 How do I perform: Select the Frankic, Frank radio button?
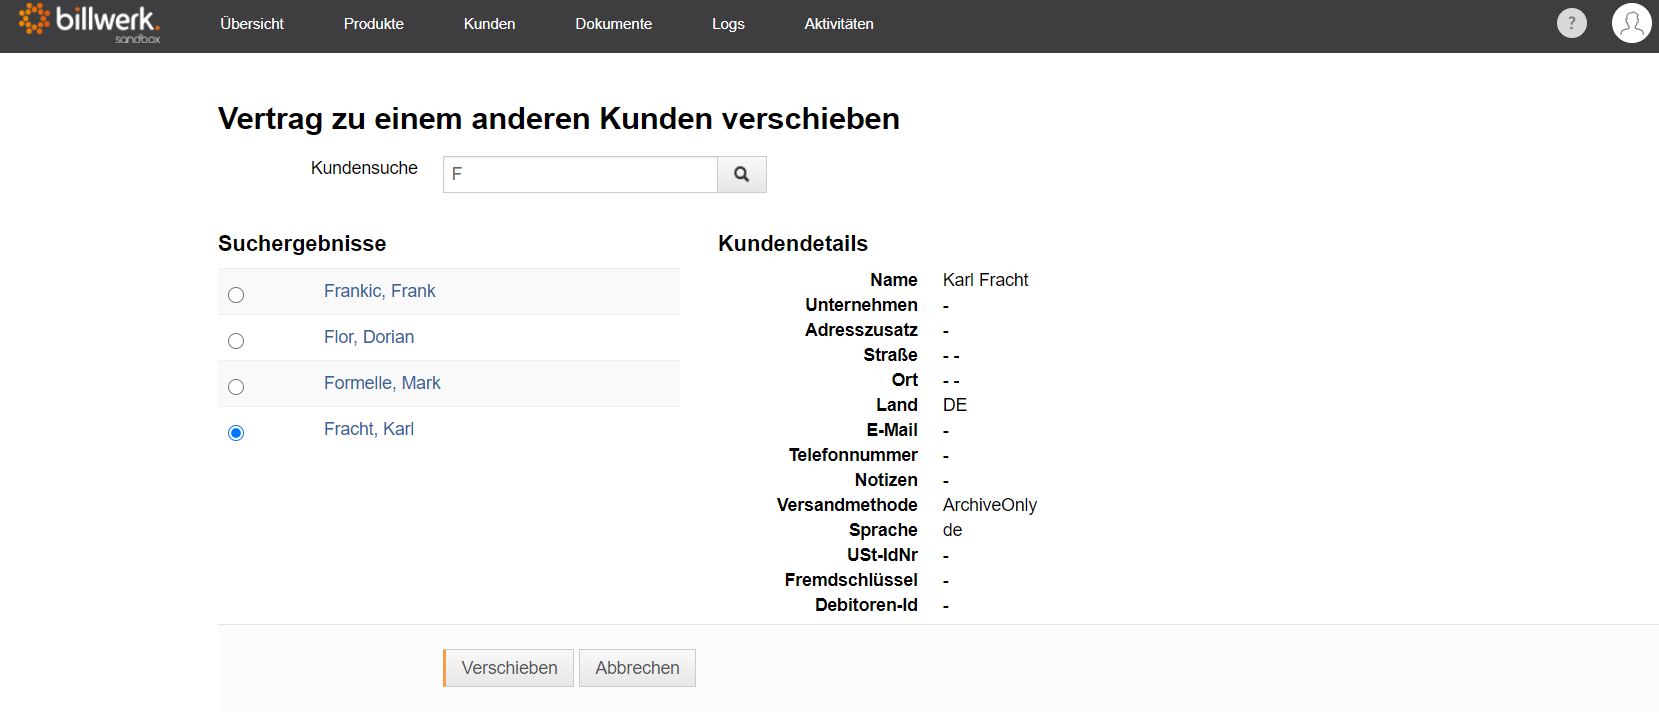(x=236, y=295)
